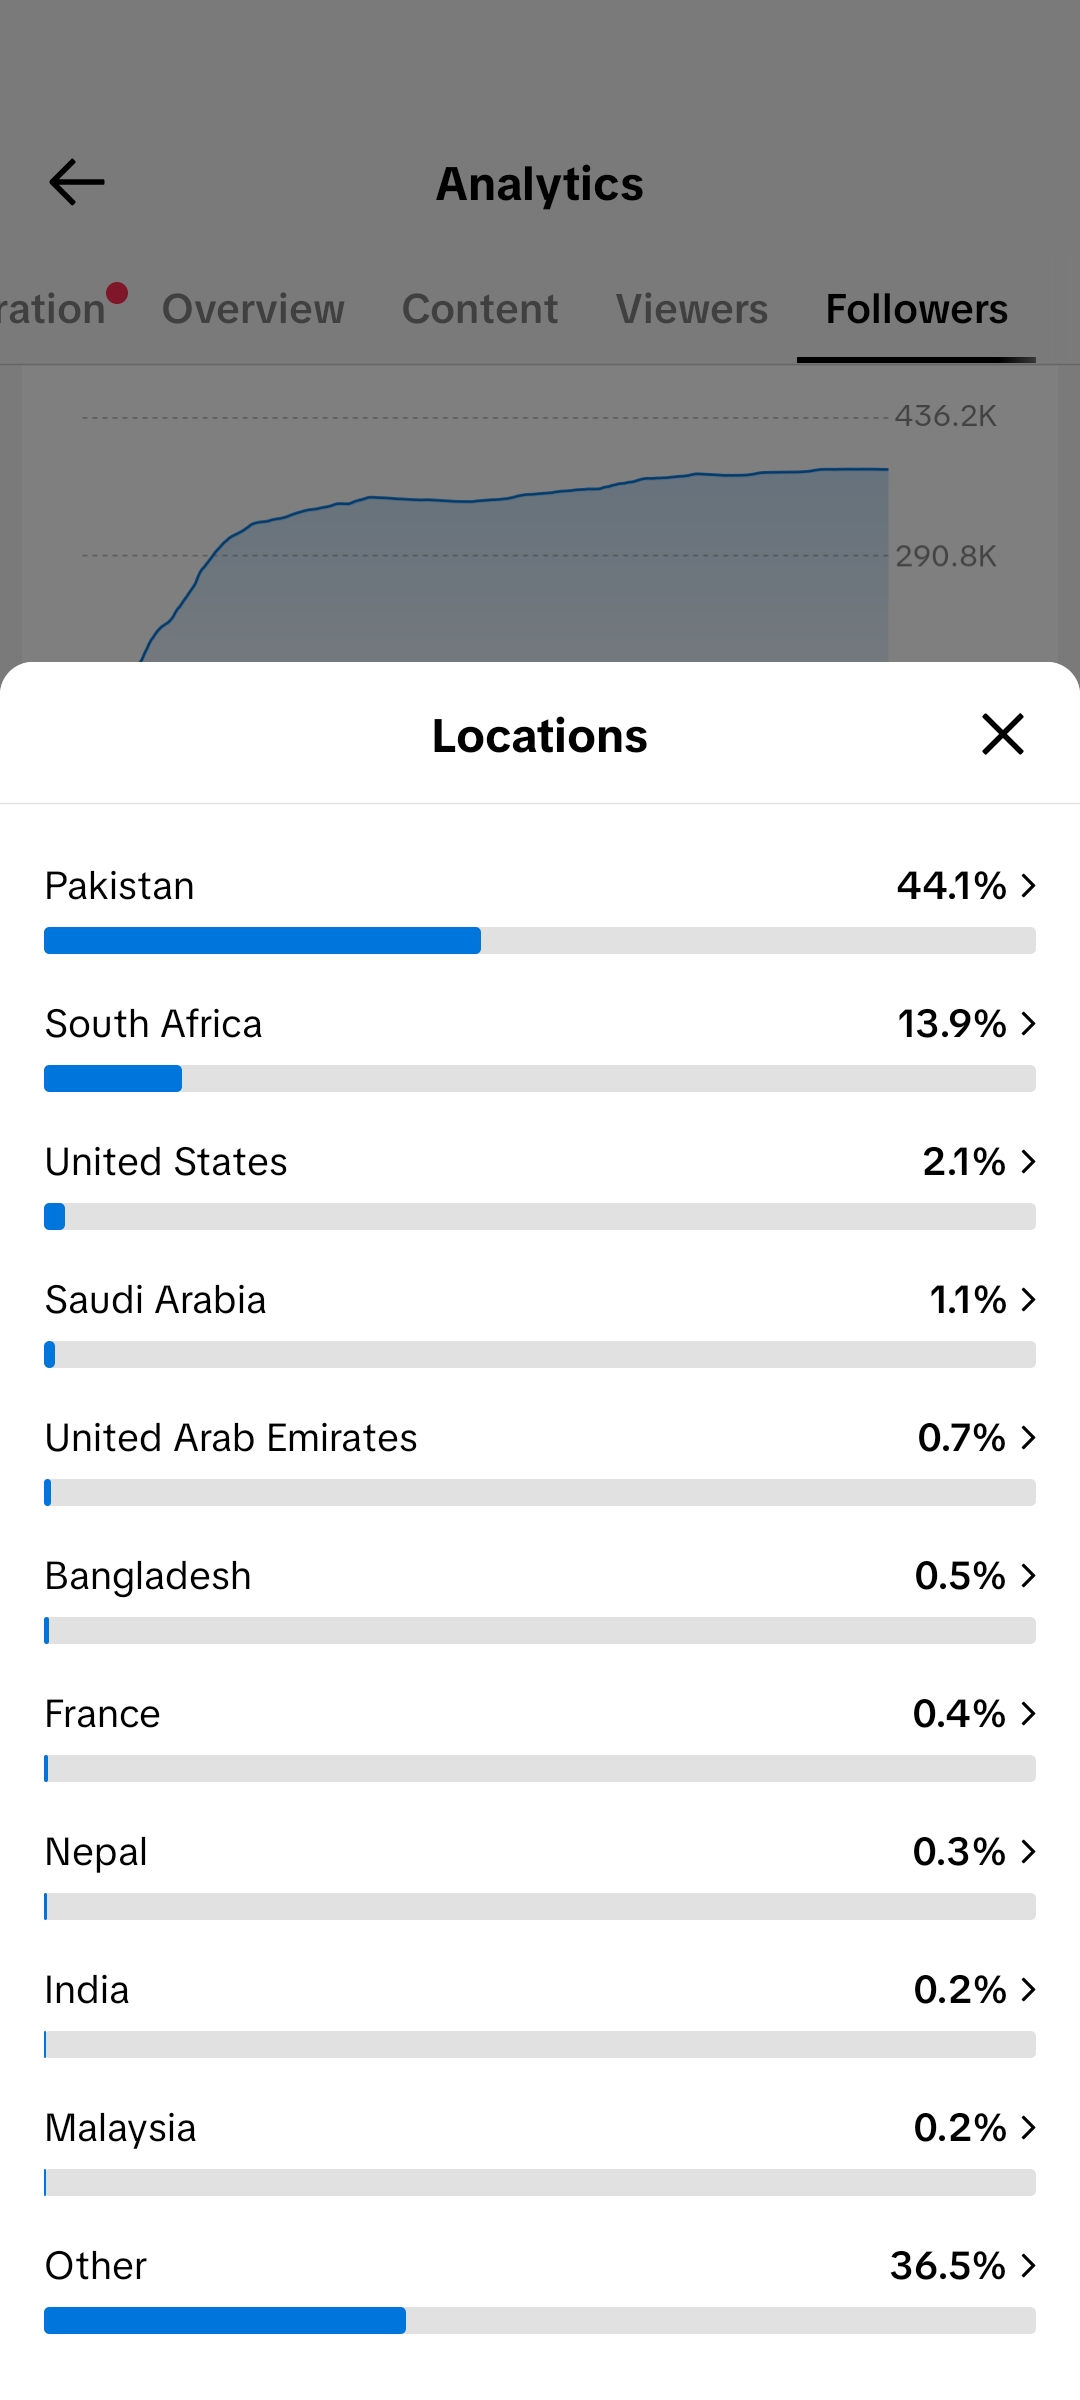Viewport: 1080px width, 2400px height.
Task: Open Malaysia details chevron
Action: click(1028, 2128)
